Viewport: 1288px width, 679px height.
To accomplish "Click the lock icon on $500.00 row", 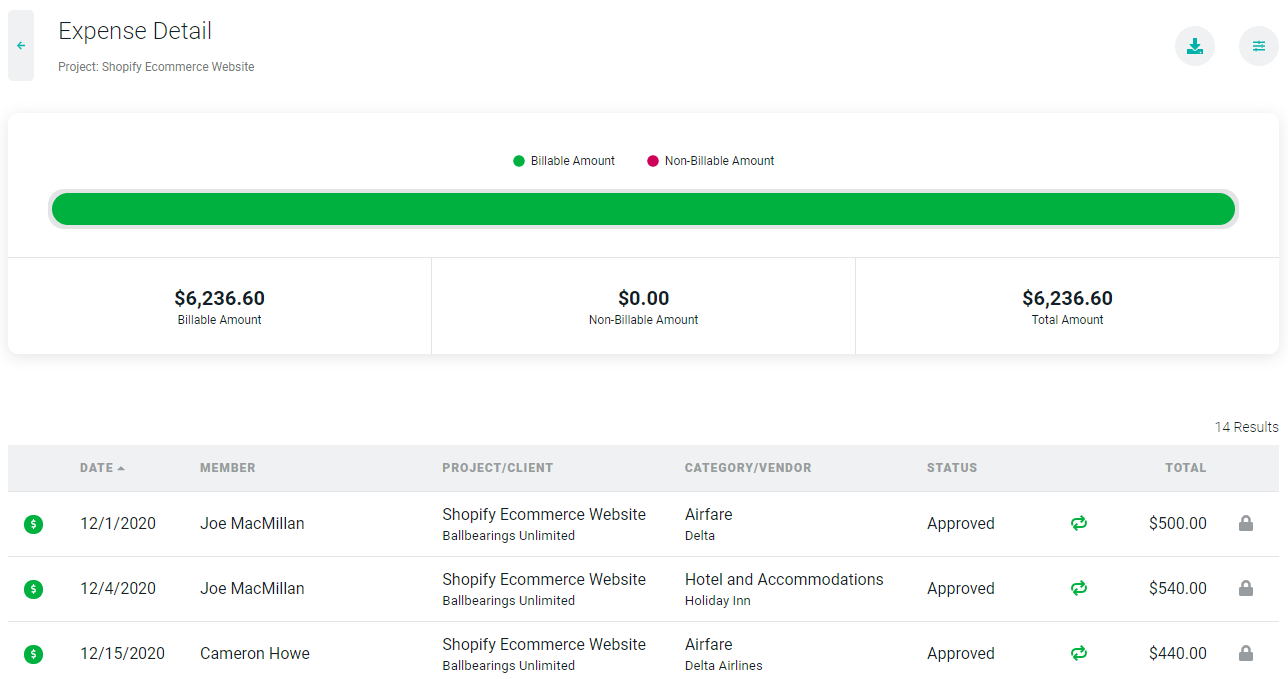I will (x=1246, y=523).
